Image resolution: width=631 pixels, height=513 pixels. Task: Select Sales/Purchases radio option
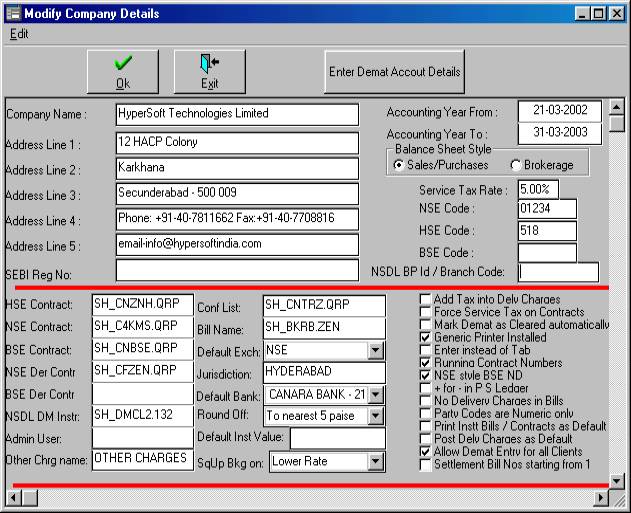(x=398, y=165)
